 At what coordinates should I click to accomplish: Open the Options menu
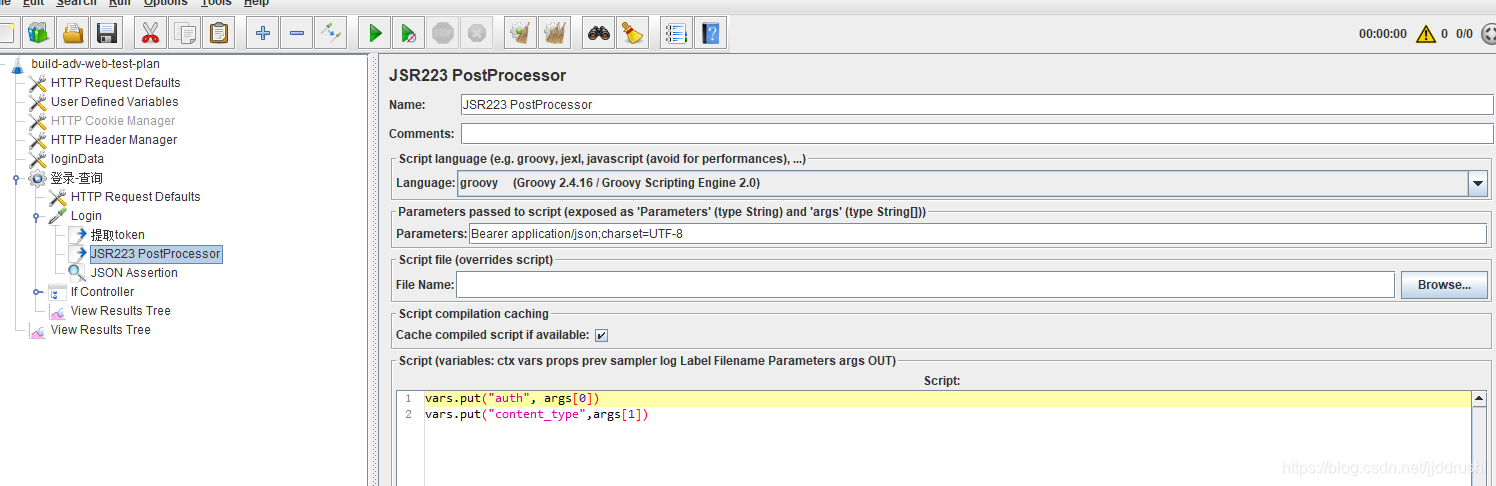[x=165, y=3]
